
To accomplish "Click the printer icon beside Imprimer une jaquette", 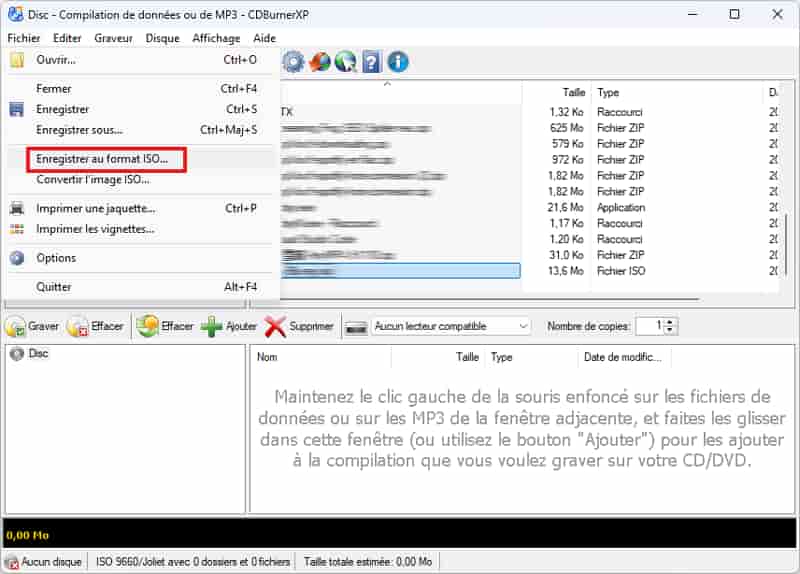I will [17, 209].
